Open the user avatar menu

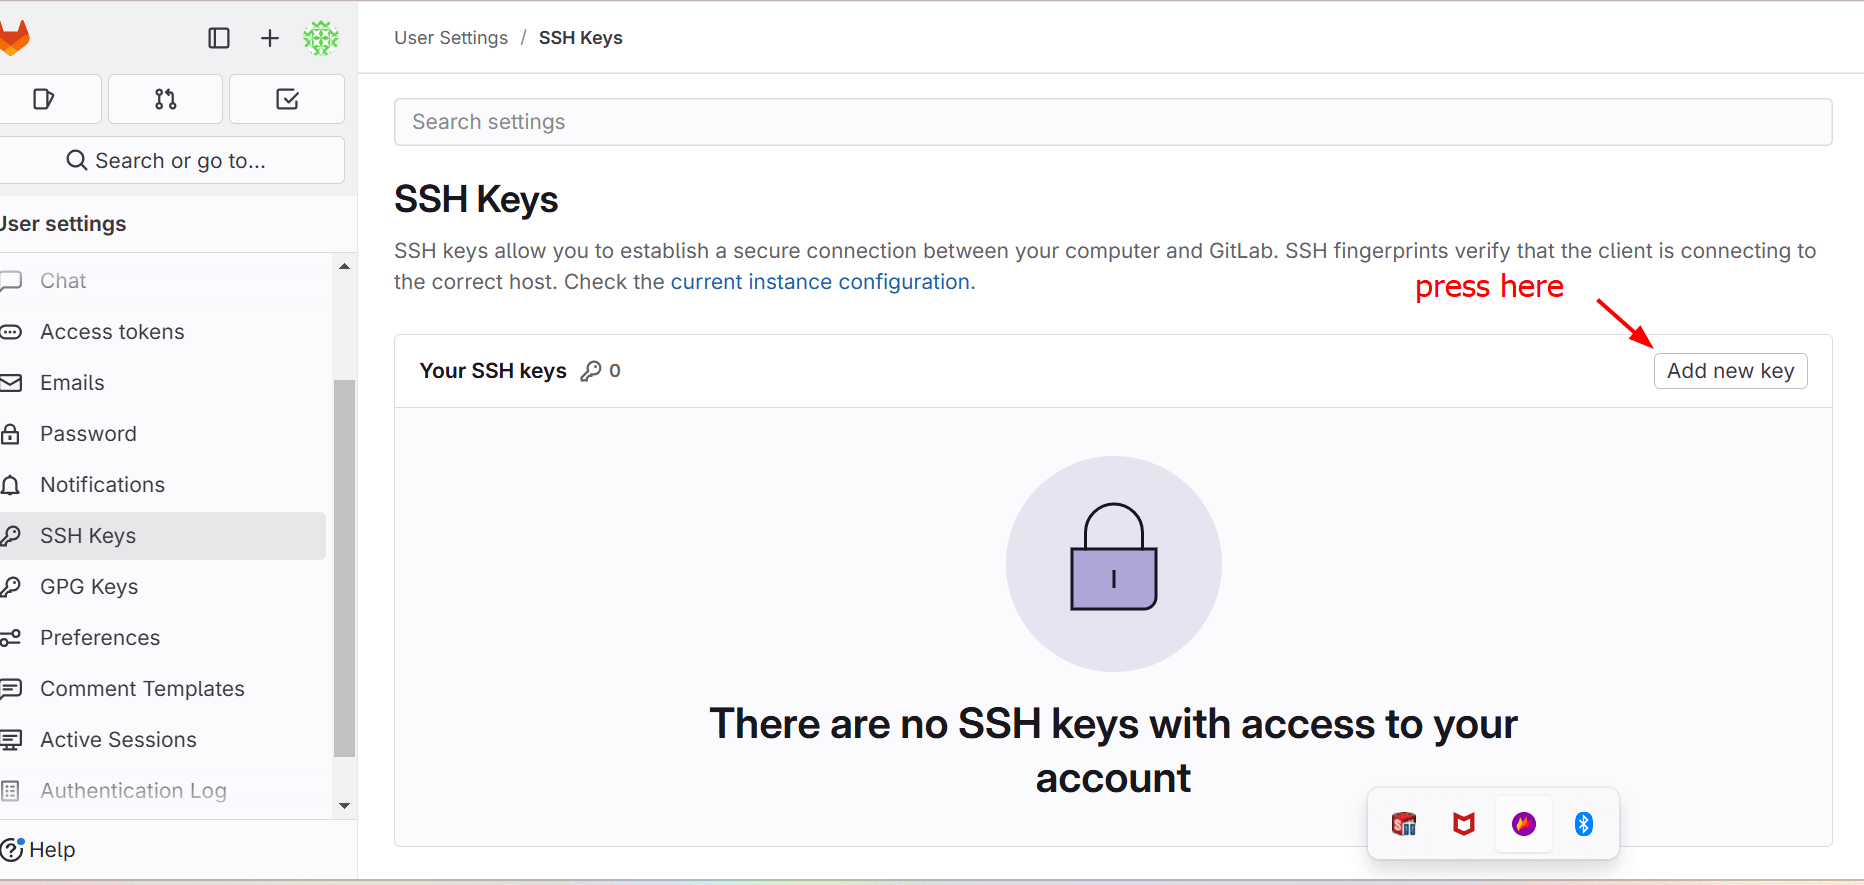321,38
